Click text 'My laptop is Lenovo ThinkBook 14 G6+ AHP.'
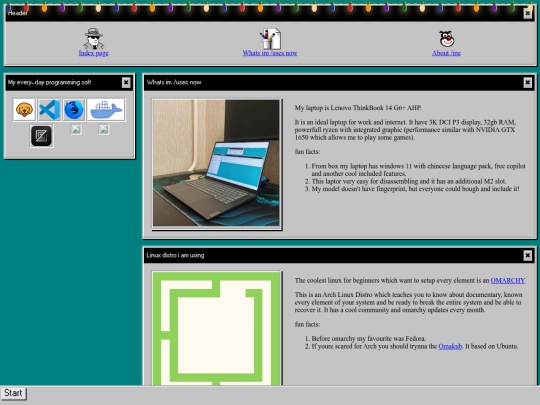 tap(358, 108)
